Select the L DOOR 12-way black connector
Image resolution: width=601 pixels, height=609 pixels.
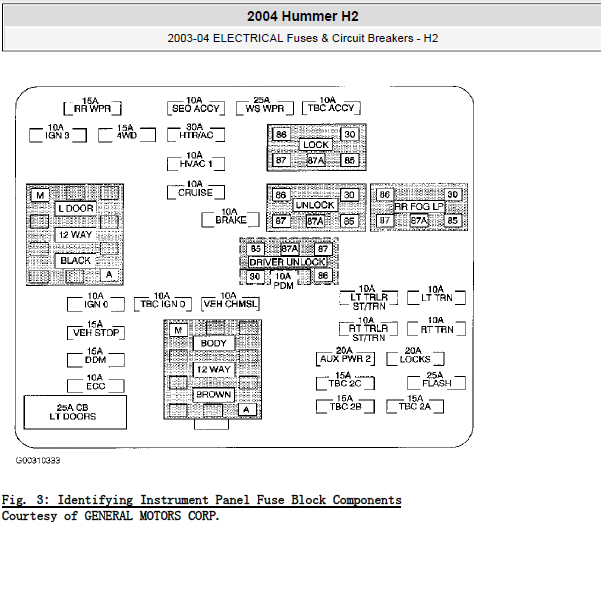75,234
